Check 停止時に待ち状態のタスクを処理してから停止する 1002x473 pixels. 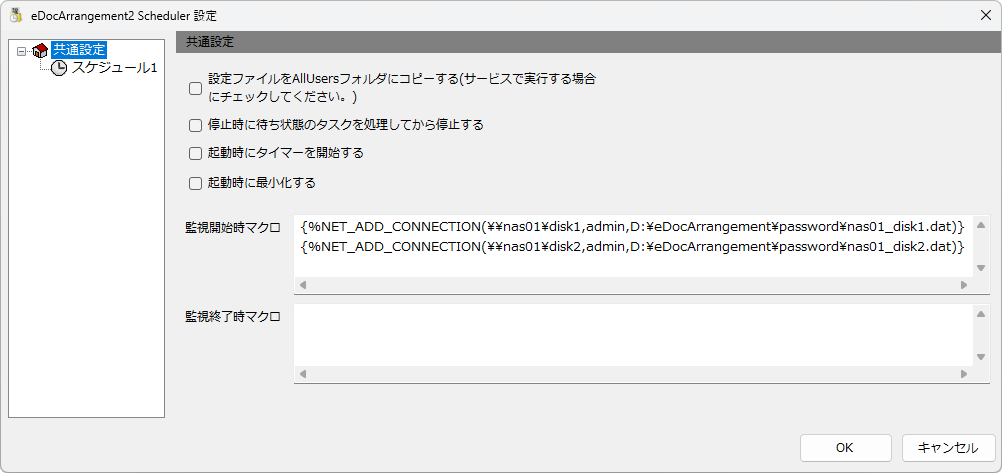tap(196, 125)
